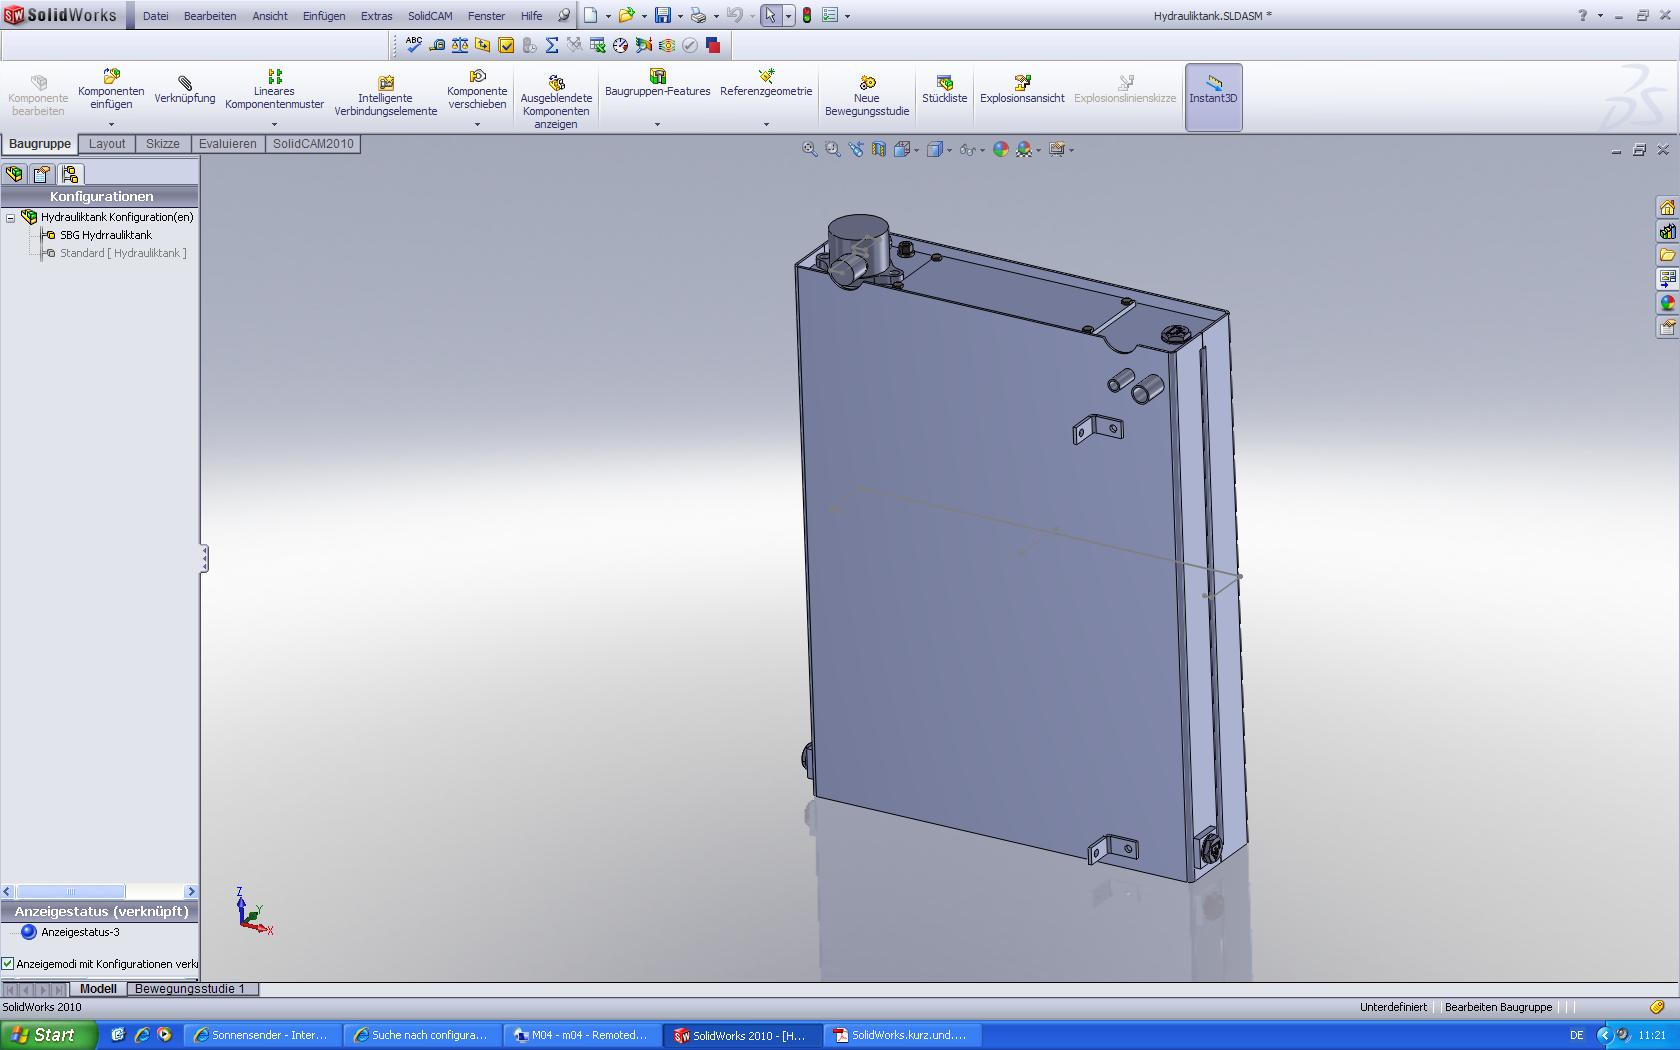Switch to Bewegungsstudie 1 bottom tab
Screen dimensions: 1680x1050
pyautogui.click(x=190, y=989)
